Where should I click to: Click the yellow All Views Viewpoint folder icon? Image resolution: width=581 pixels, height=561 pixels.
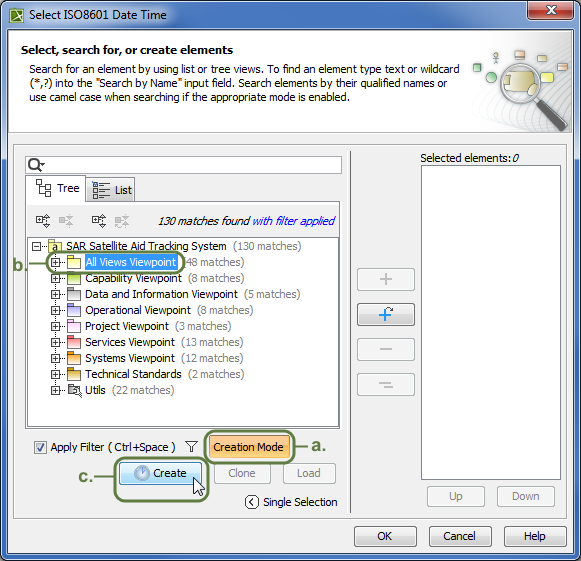click(74, 262)
